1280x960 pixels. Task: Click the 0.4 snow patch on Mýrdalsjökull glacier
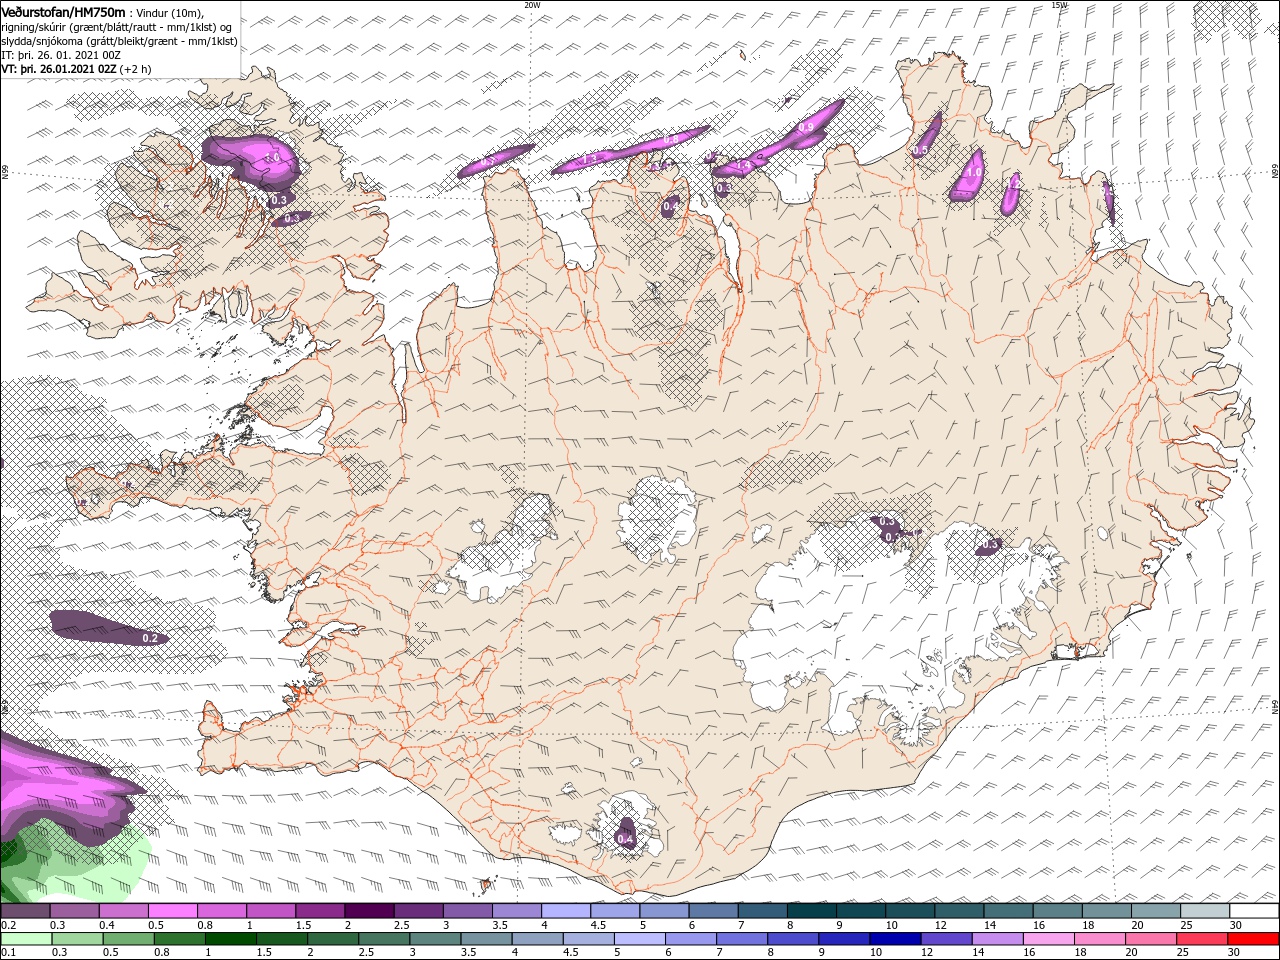tap(626, 836)
